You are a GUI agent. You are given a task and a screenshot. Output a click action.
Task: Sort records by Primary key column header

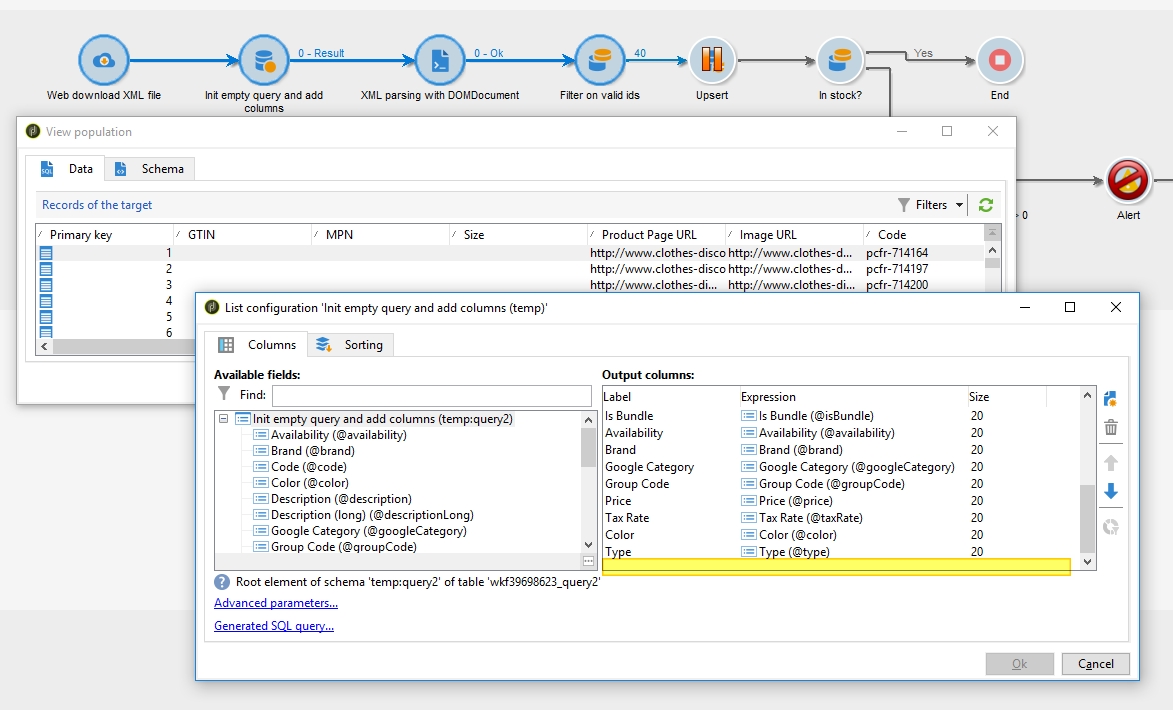coord(81,235)
